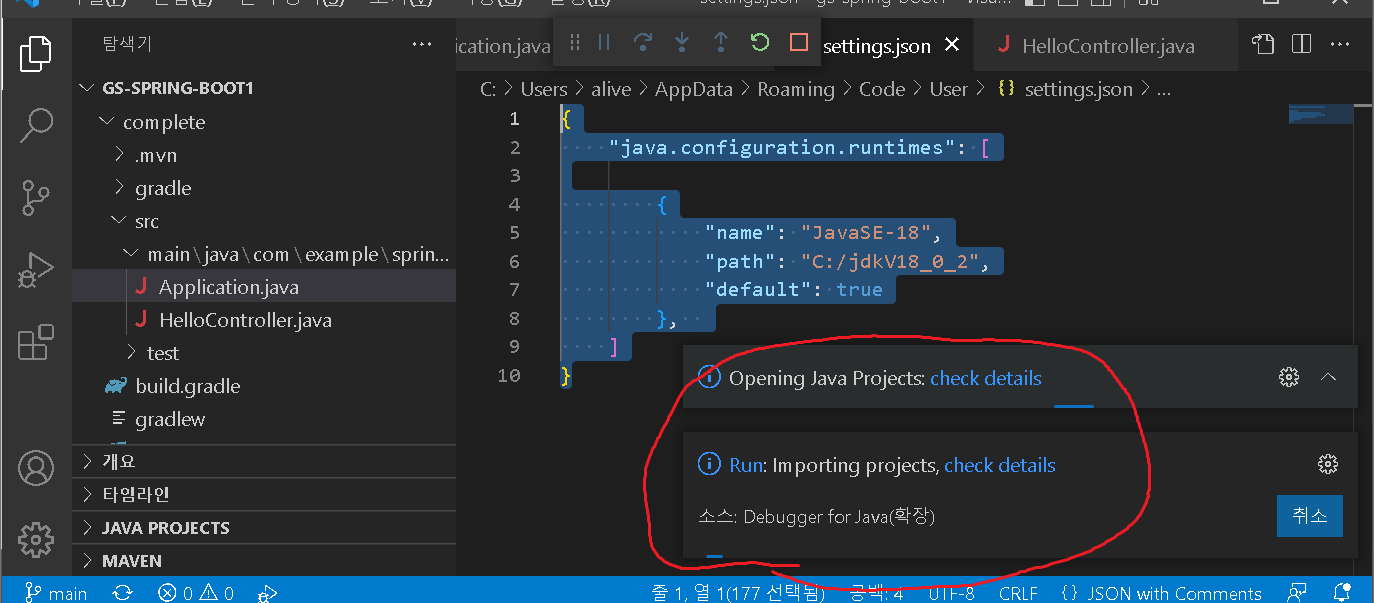Stop the debug session
The height and width of the screenshot is (603, 1374).
pos(798,42)
